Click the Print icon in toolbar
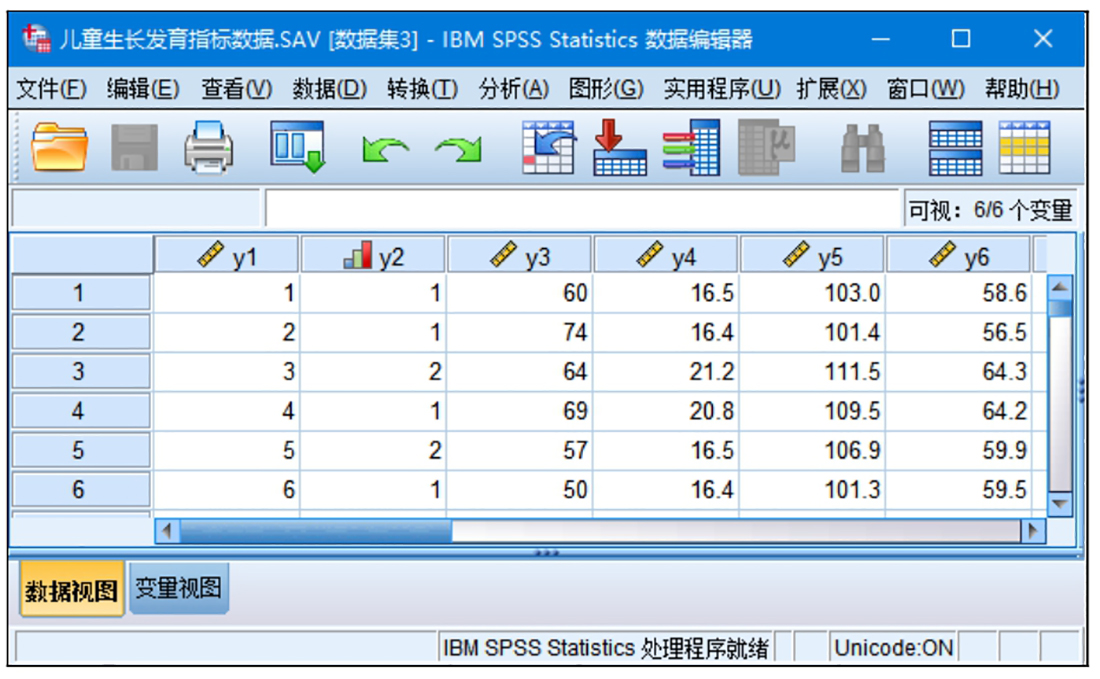Image resolution: width=1100 pixels, height=679 pixels. tap(209, 148)
